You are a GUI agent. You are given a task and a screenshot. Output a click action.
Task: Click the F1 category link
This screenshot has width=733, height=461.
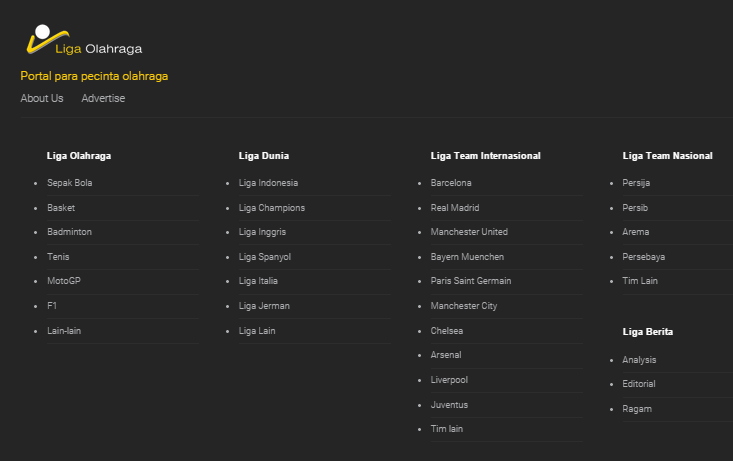[x=52, y=306]
